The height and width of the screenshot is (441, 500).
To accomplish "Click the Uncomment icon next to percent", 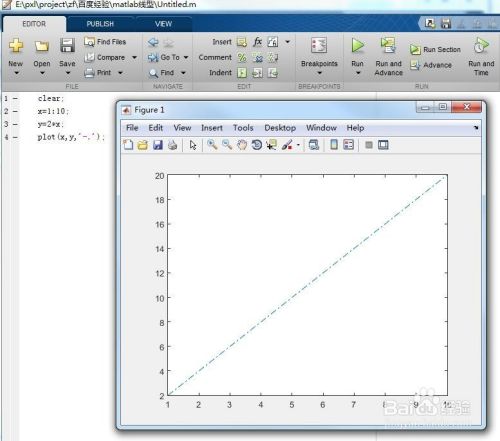I will (258, 58).
